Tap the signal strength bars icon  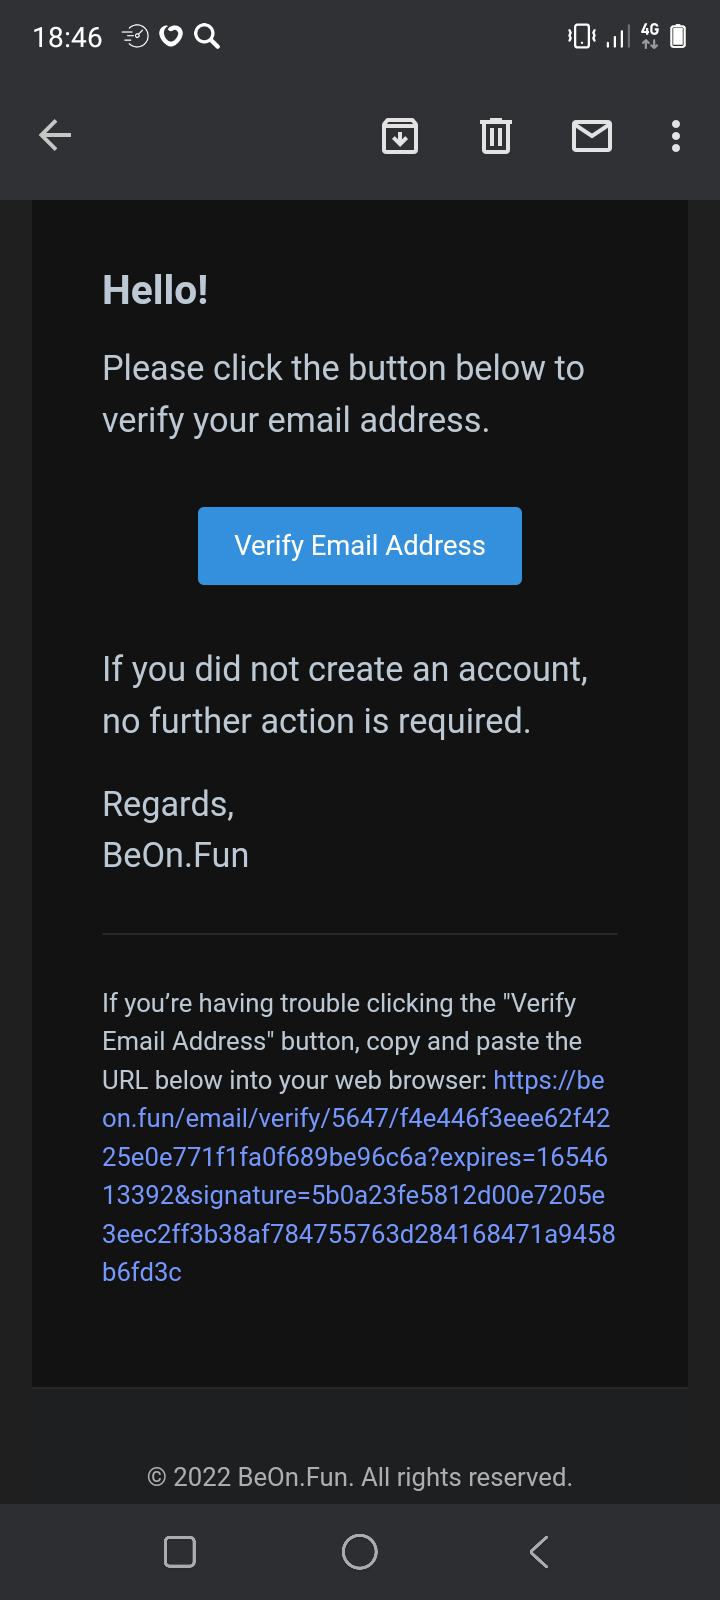(x=618, y=38)
